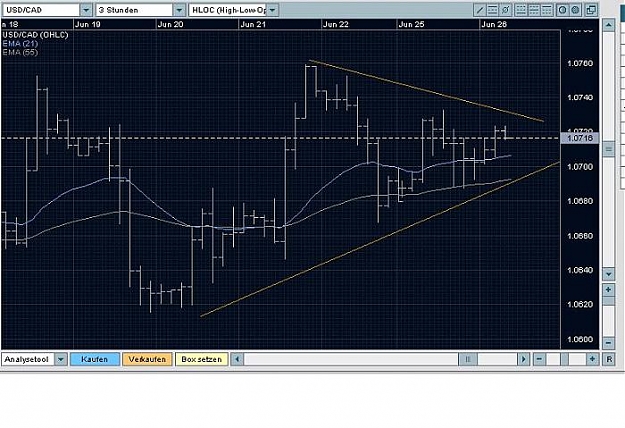Image resolution: width=625 pixels, height=428 pixels.
Task: Click the dotted circle toolbar icon
Action: pos(575,10)
